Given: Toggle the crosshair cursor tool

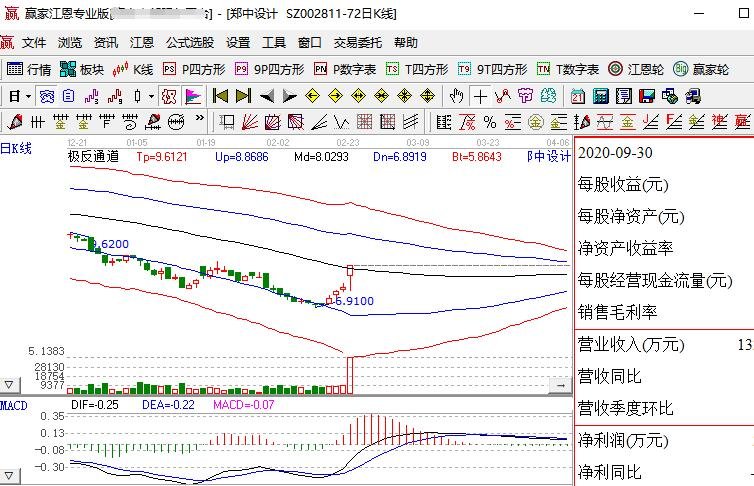Looking at the screenshot, I should (480, 97).
